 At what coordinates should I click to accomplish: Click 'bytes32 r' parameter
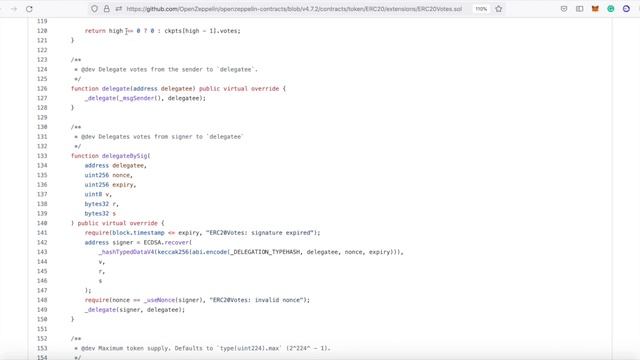pos(100,204)
